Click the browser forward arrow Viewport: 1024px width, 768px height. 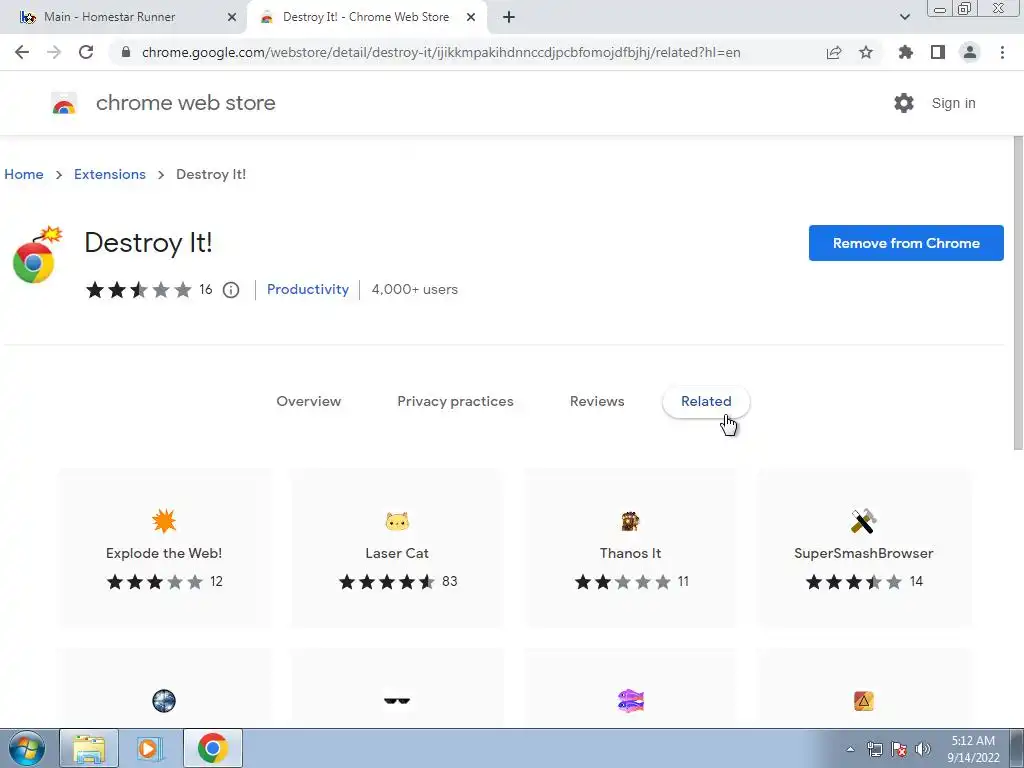[x=54, y=52]
